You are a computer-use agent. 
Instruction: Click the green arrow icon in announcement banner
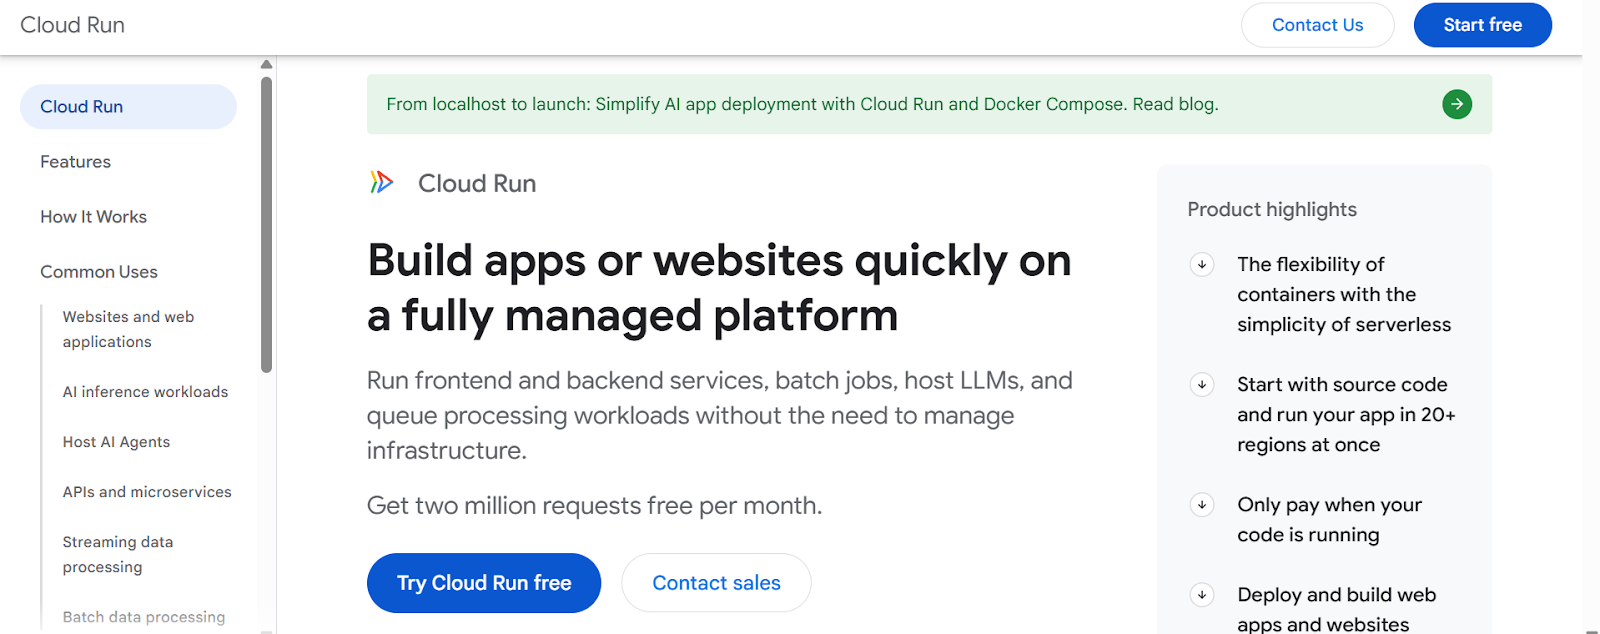(1457, 104)
